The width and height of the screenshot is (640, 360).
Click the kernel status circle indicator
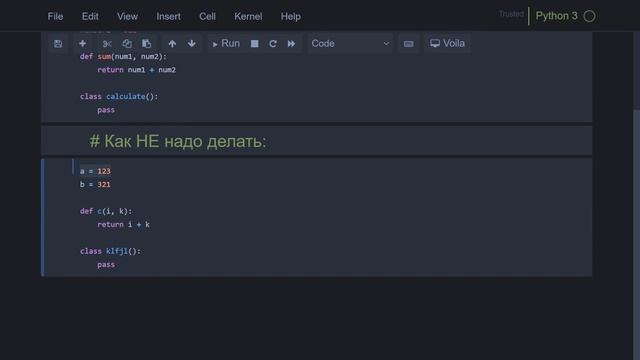pos(589,16)
